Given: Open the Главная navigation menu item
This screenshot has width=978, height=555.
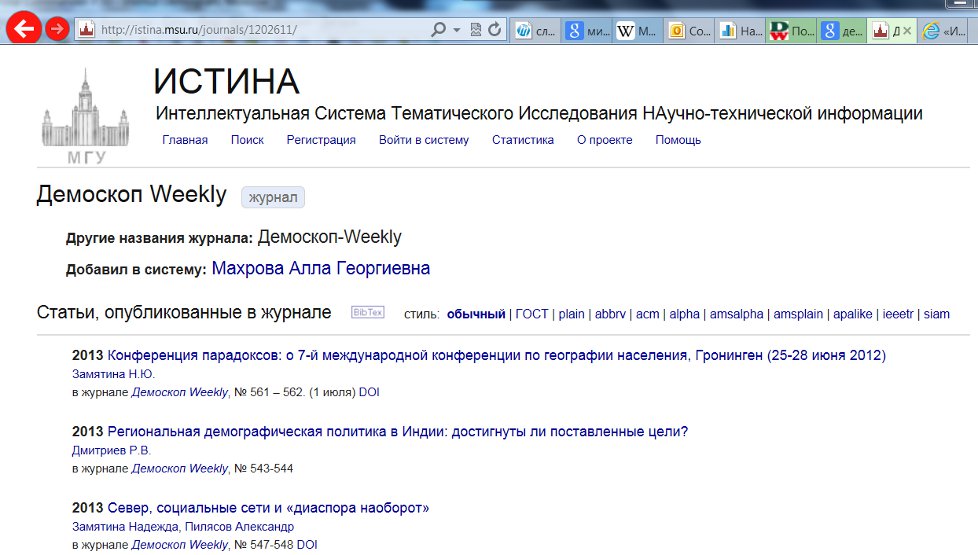Looking at the screenshot, I should (185, 140).
